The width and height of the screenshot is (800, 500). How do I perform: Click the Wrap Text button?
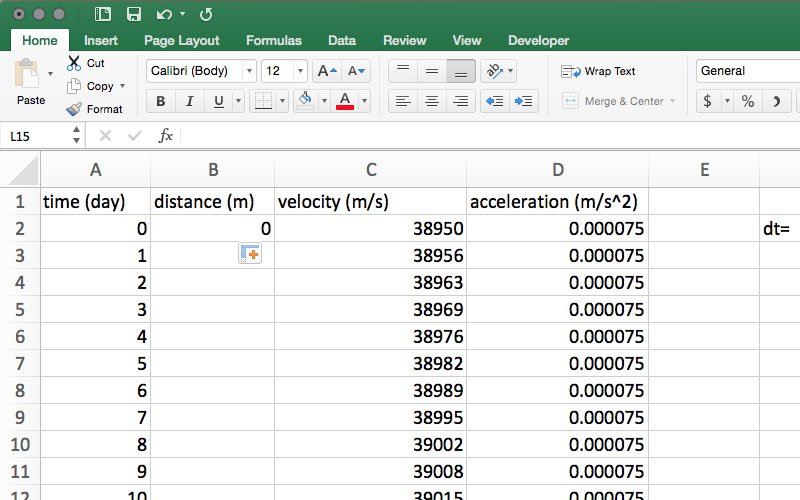click(599, 71)
